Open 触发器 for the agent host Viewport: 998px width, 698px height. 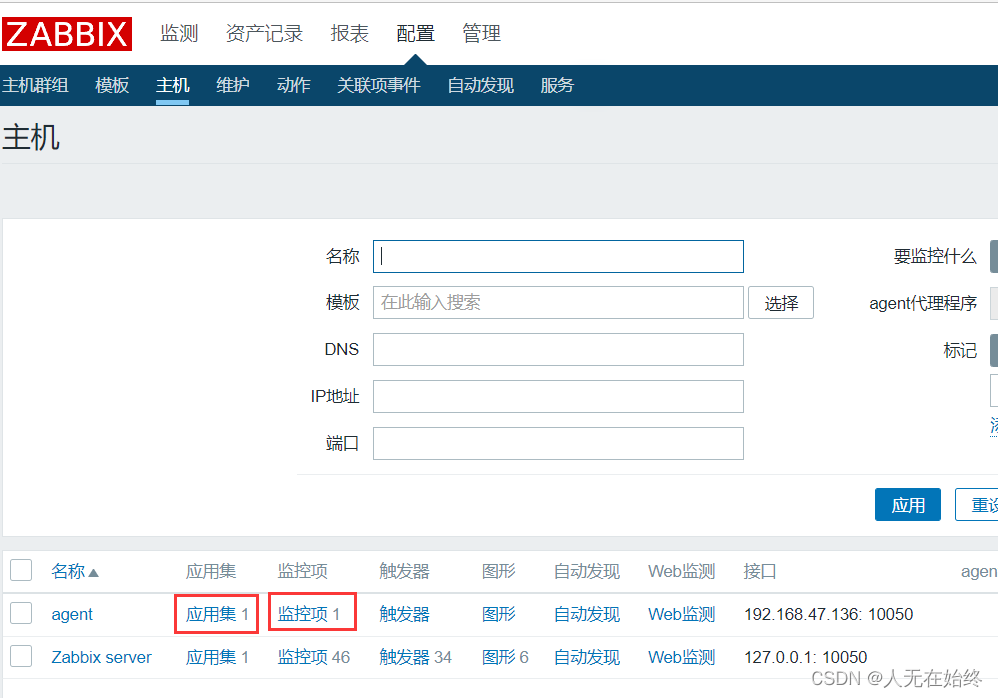click(404, 614)
